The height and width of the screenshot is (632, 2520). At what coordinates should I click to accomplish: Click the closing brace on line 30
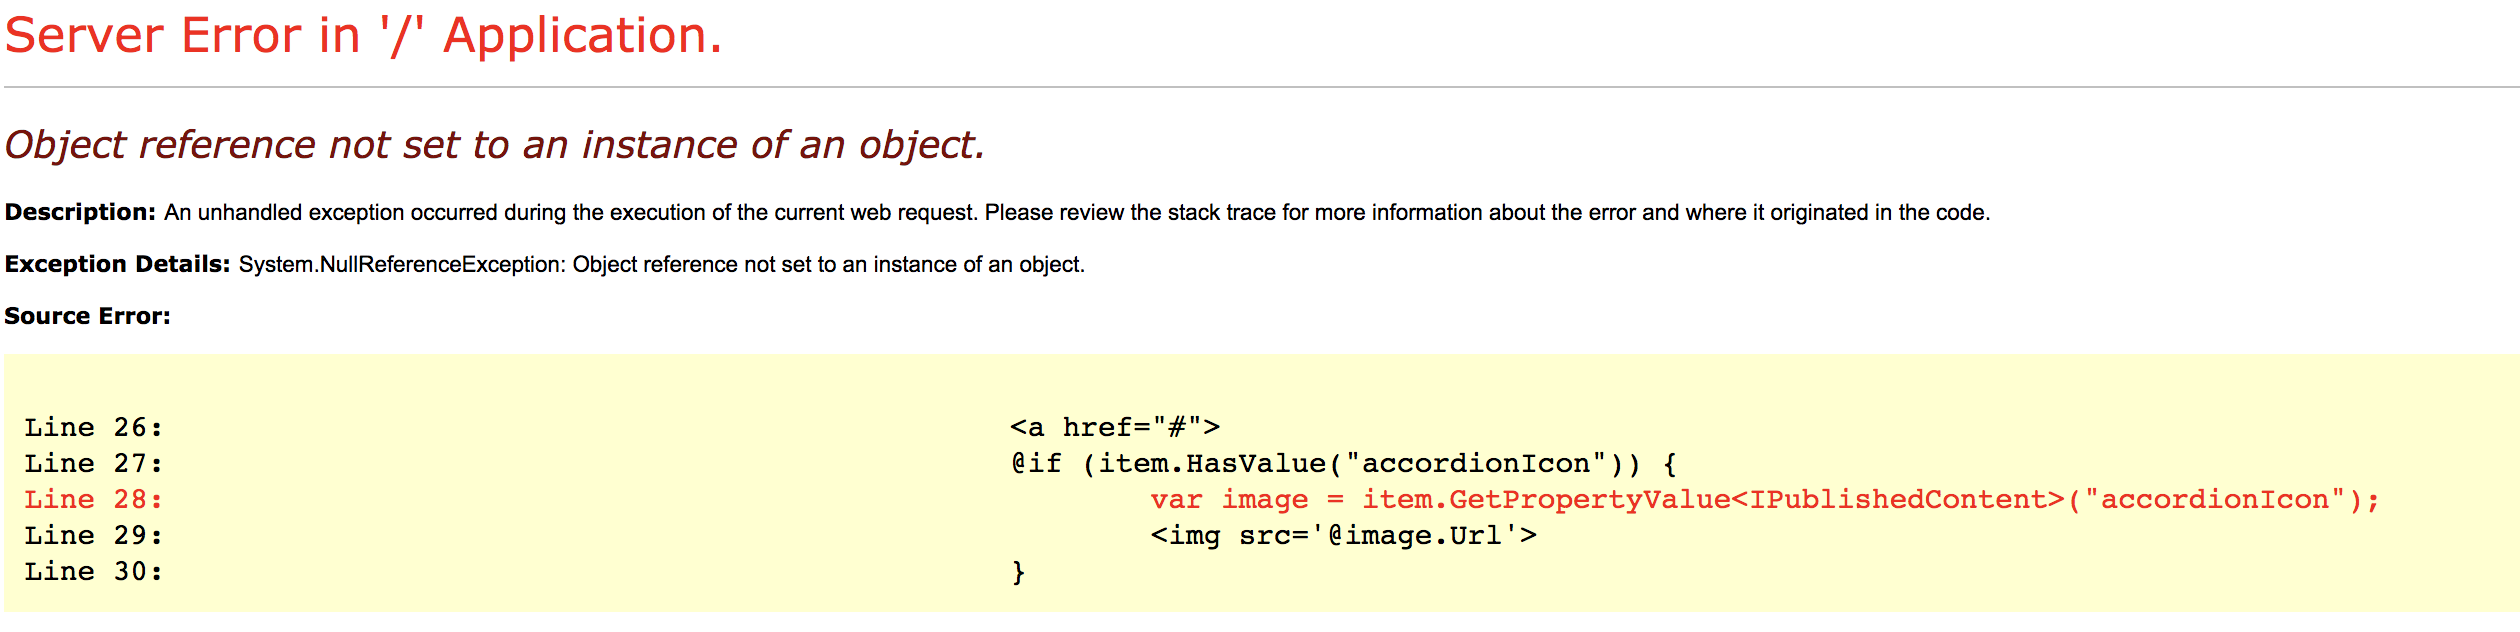point(1018,572)
